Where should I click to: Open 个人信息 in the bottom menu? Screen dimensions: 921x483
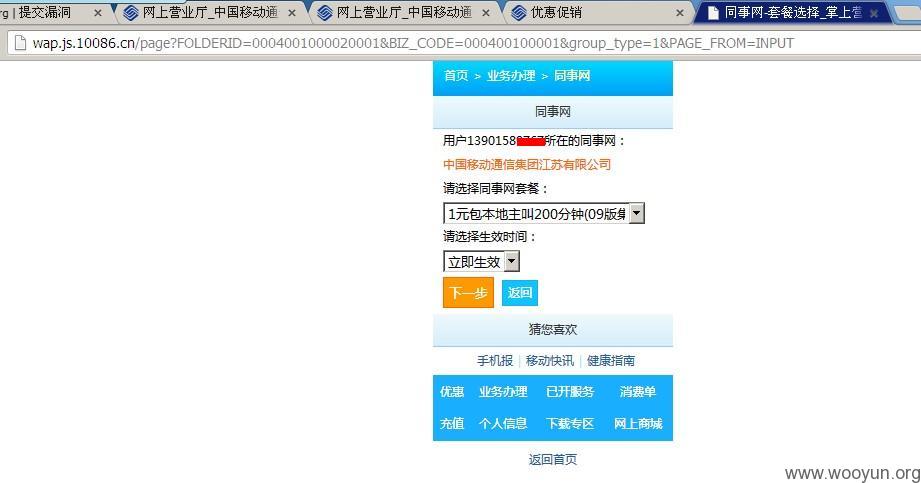click(503, 423)
